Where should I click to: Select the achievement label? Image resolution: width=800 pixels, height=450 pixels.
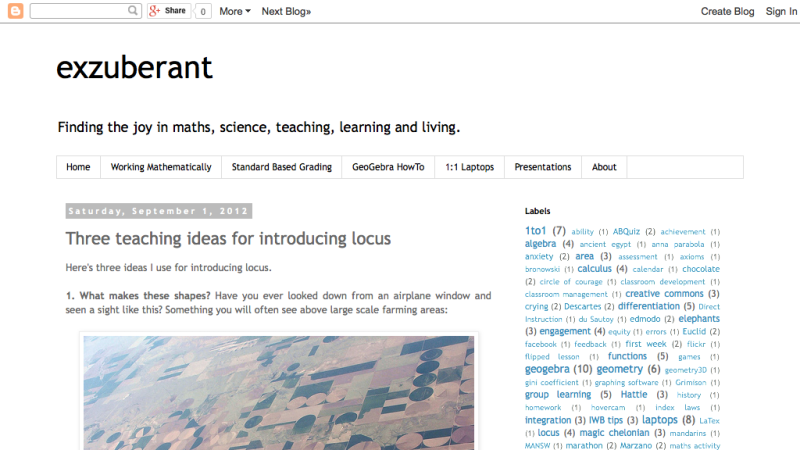tap(683, 232)
